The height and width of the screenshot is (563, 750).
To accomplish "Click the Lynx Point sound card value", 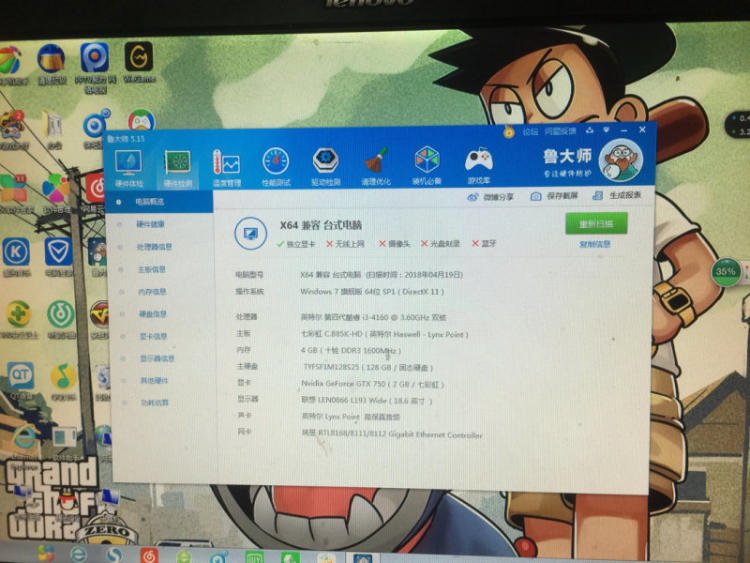I will tap(351, 417).
